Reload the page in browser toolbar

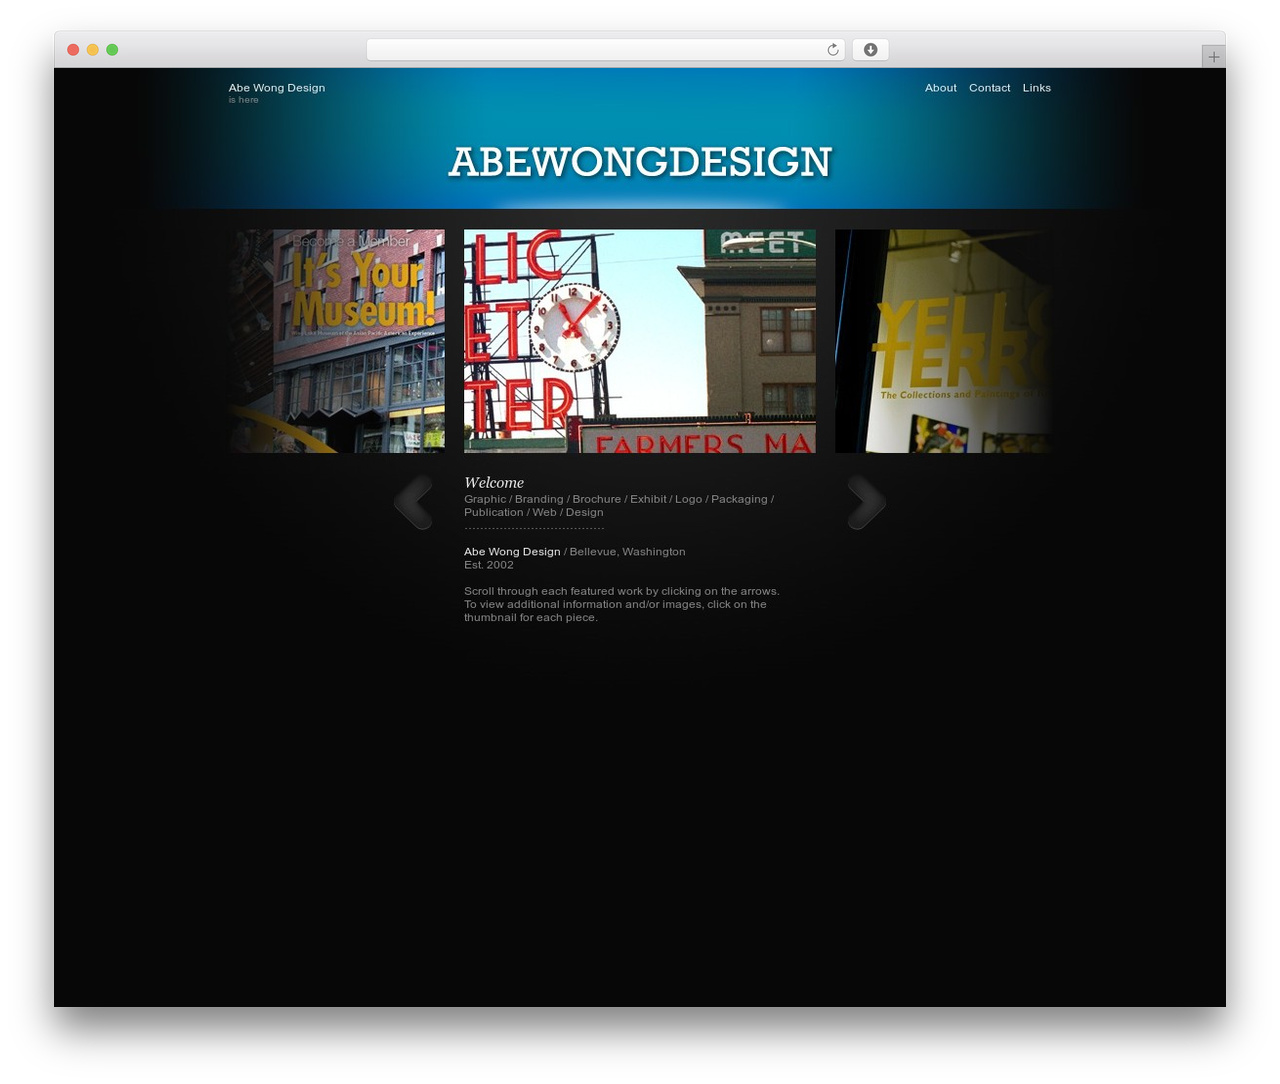[832, 50]
